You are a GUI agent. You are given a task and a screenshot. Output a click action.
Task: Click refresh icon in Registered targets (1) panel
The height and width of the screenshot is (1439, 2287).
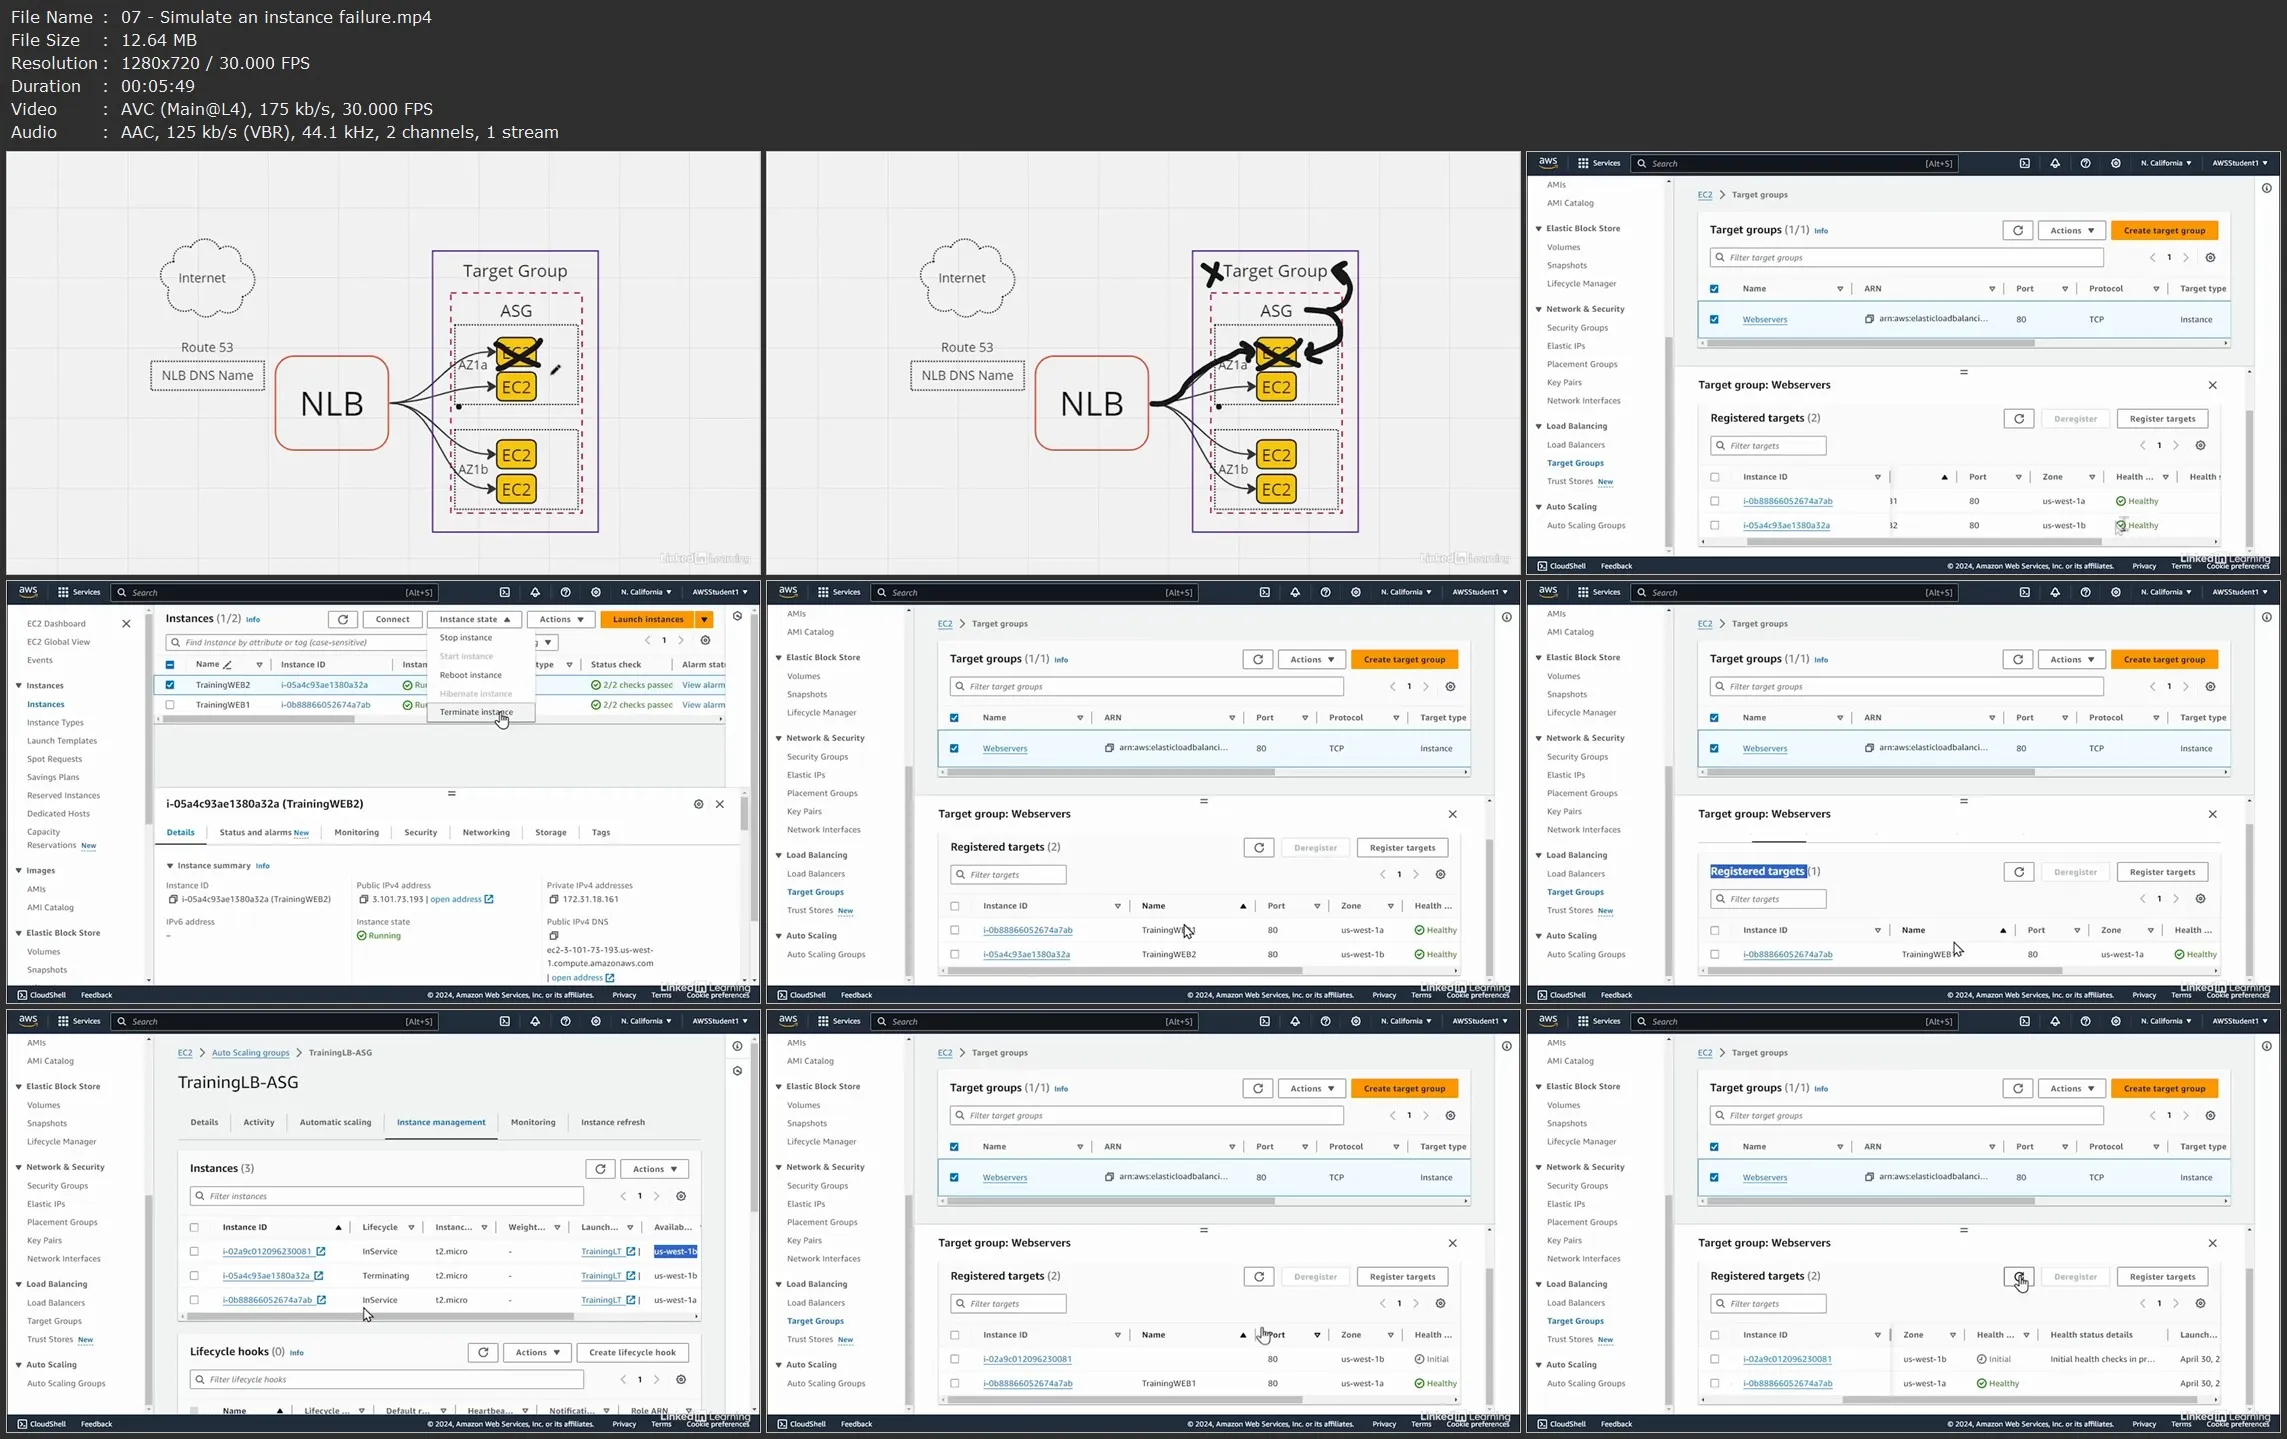coord(2019,872)
